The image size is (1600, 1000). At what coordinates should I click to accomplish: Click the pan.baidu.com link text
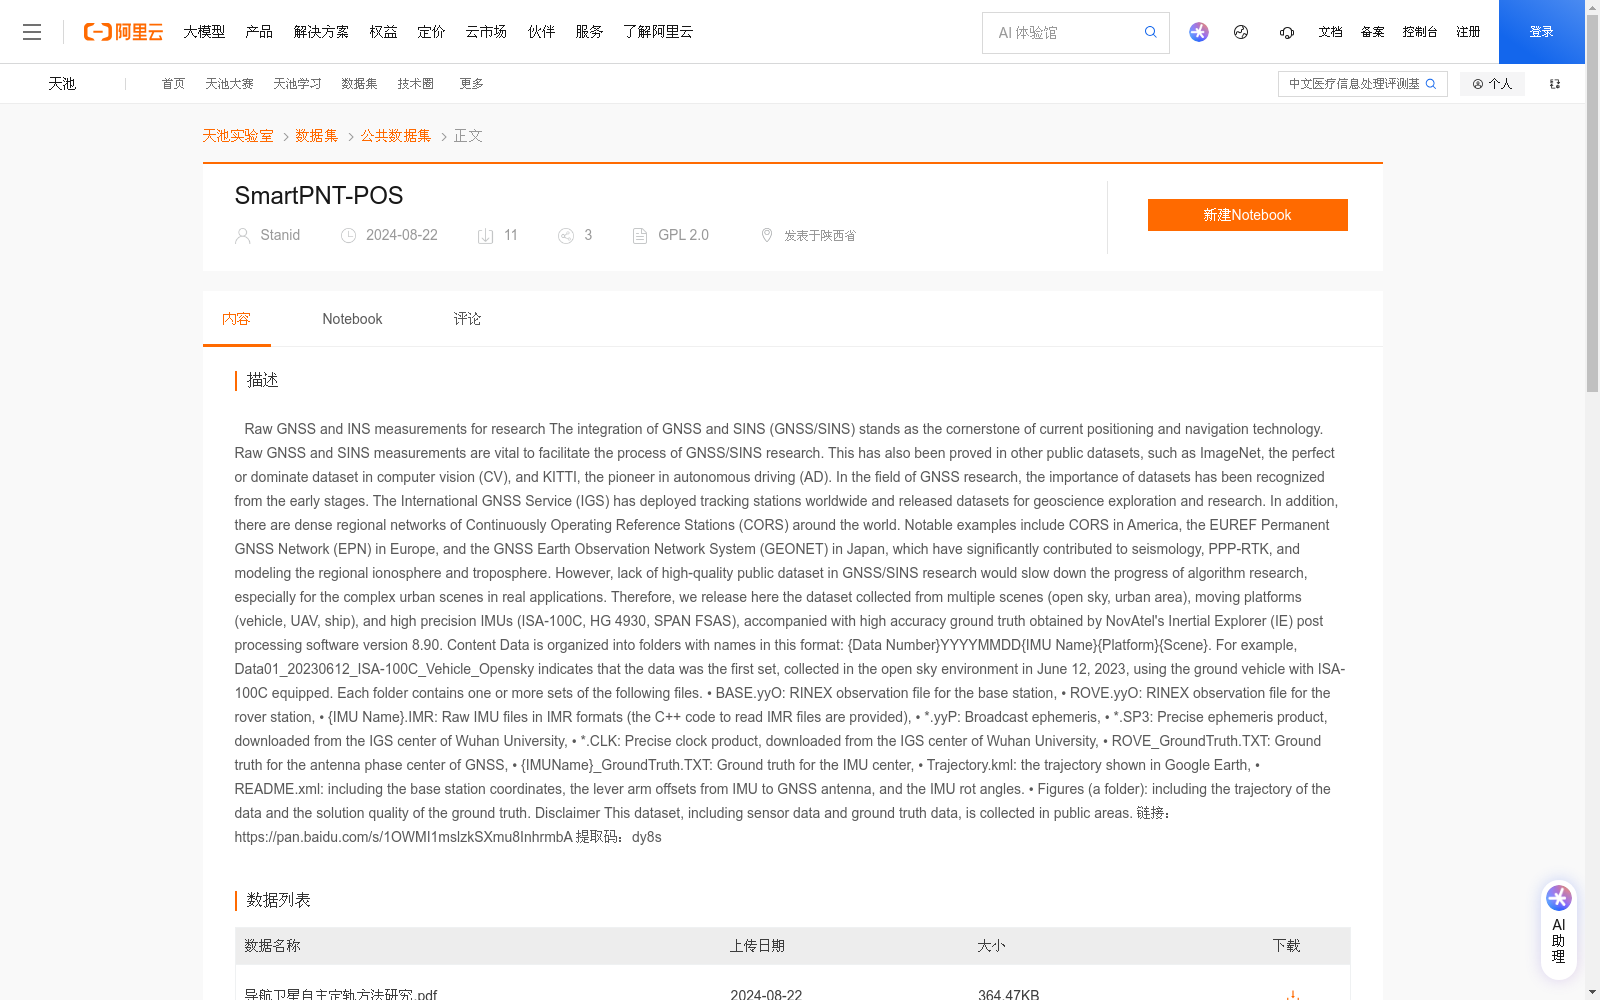point(404,837)
